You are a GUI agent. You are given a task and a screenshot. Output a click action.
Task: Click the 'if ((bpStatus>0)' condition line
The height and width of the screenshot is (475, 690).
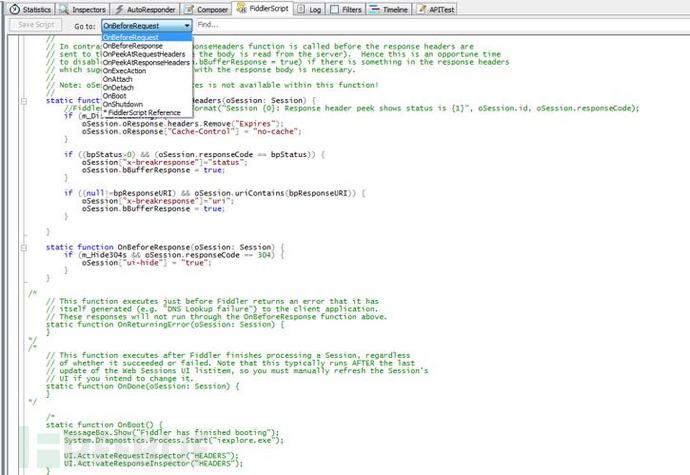click(x=195, y=155)
